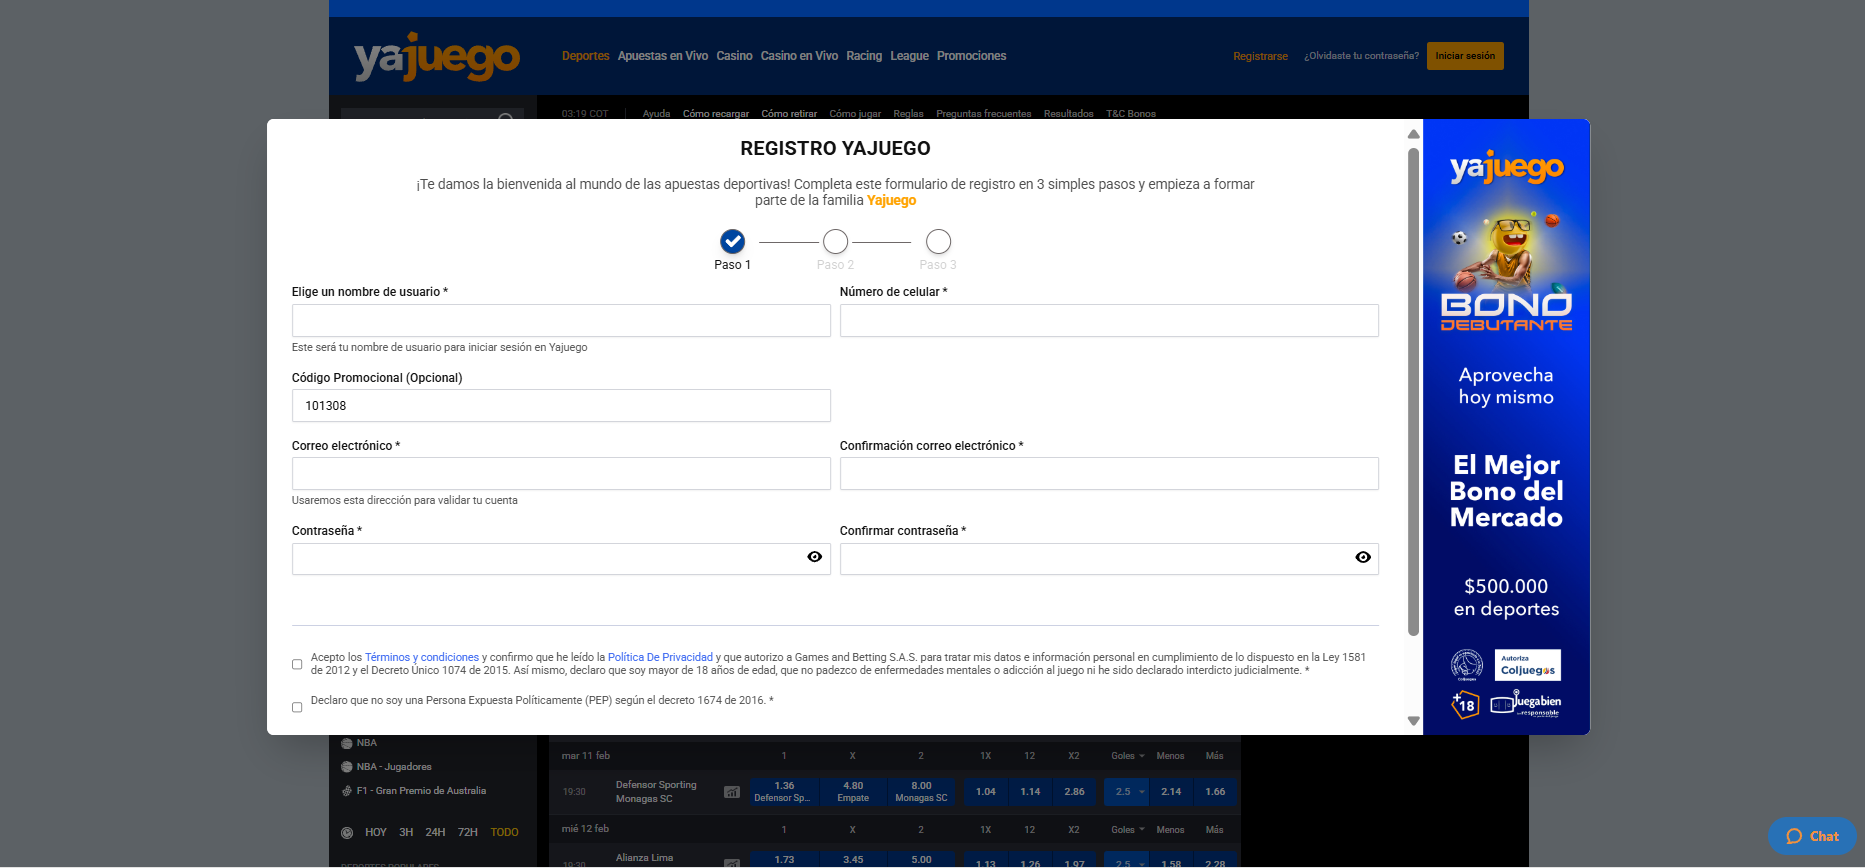Open Preguntas frecuentes link
This screenshot has height=868, width=1865.
(983, 114)
